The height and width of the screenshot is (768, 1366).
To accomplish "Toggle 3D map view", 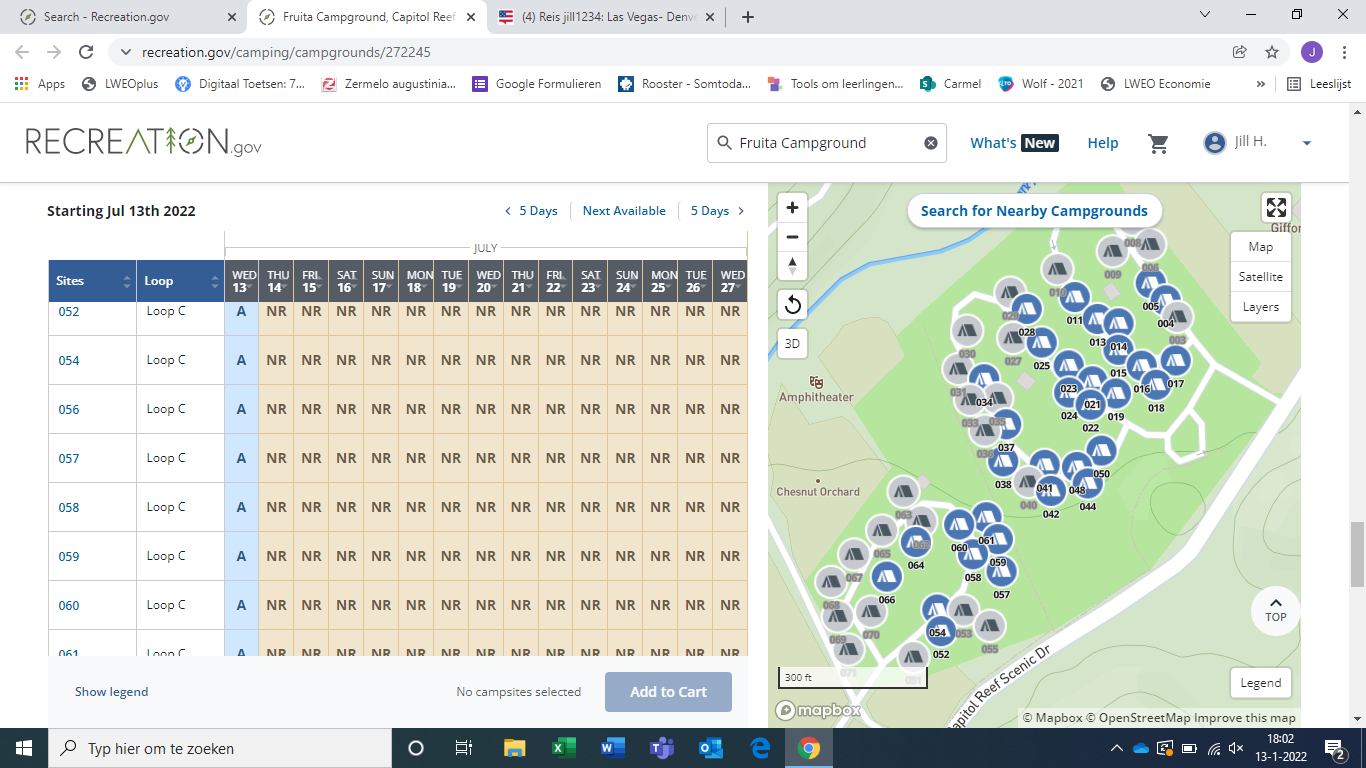I will pos(792,343).
